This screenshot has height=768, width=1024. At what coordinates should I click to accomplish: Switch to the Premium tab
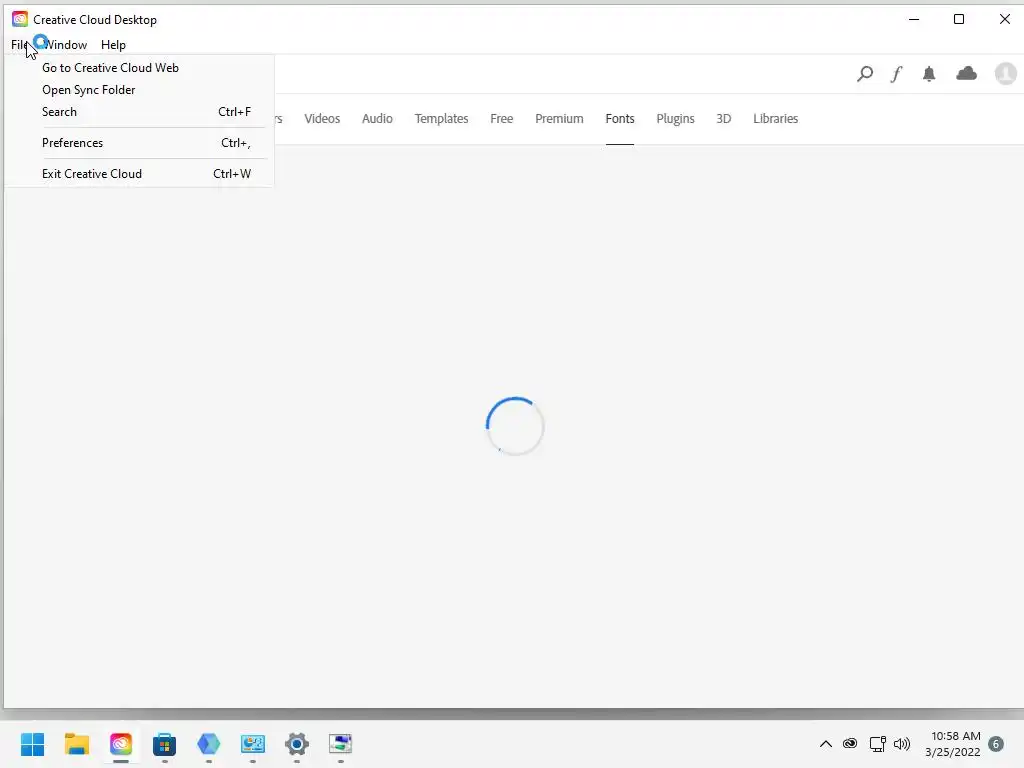click(x=559, y=119)
